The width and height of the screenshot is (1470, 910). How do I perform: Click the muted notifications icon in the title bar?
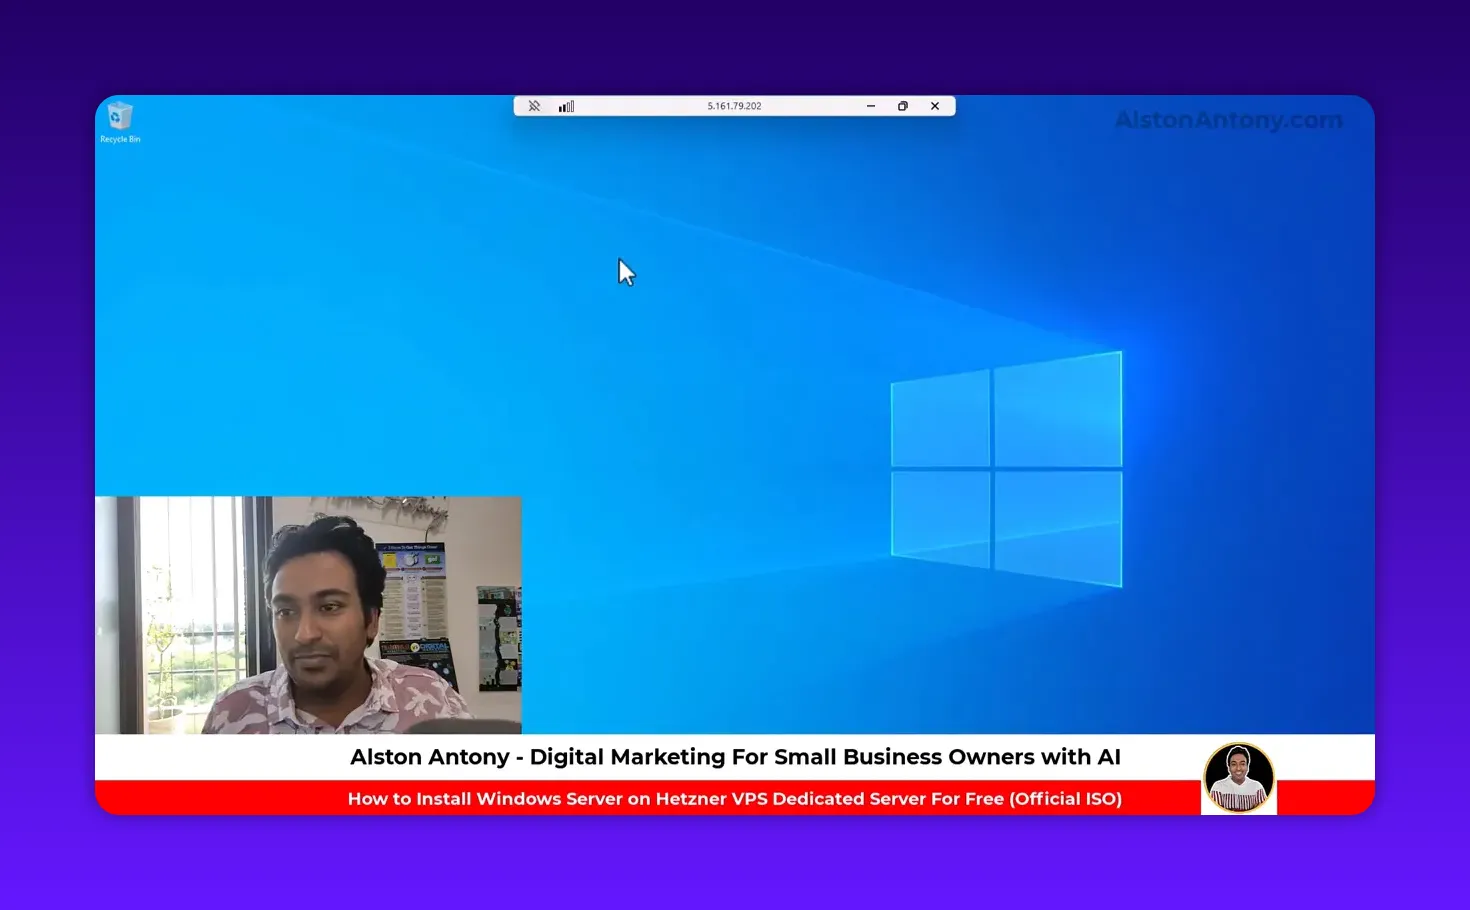click(x=535, y=105)
